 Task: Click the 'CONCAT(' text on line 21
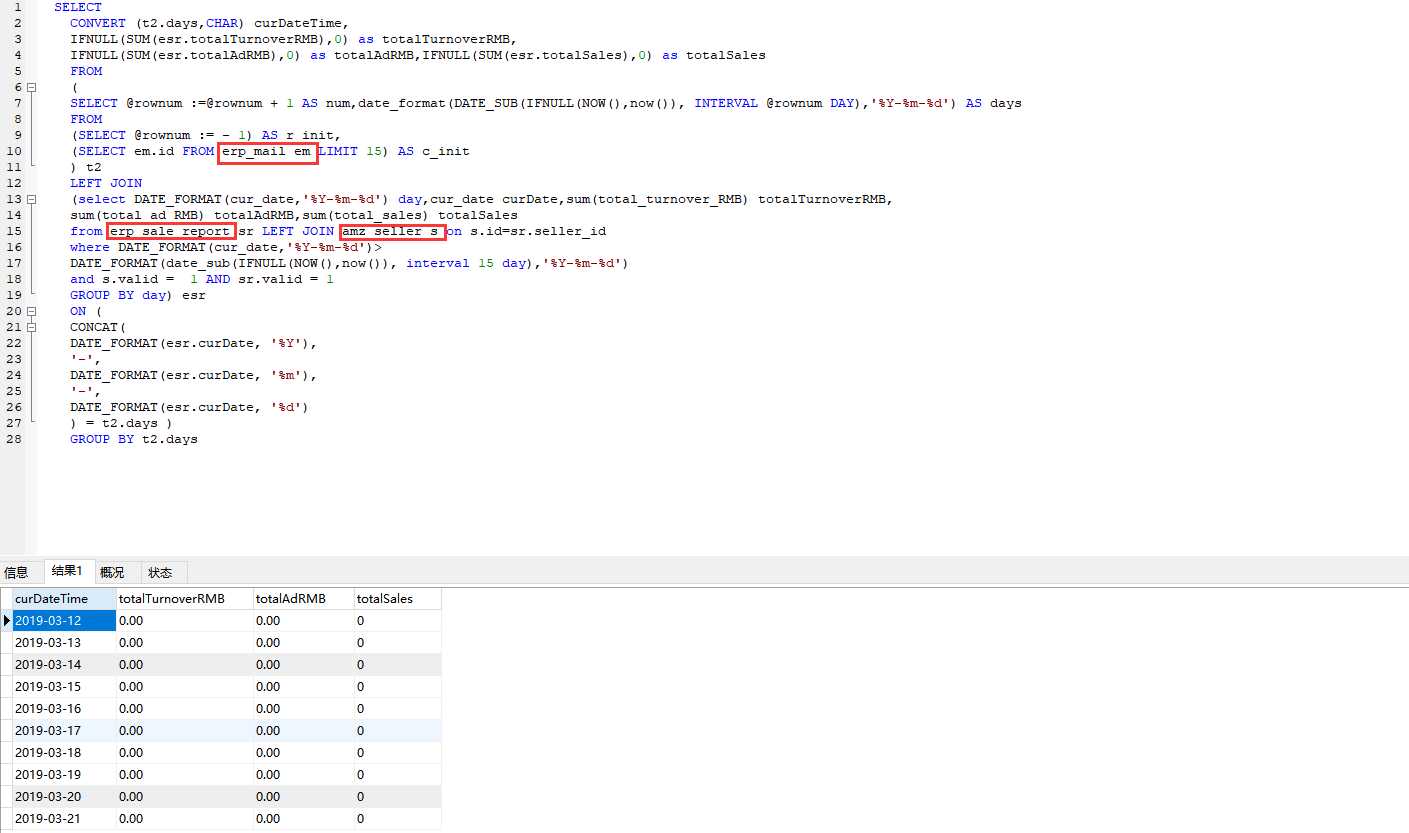tap(98, 327)
